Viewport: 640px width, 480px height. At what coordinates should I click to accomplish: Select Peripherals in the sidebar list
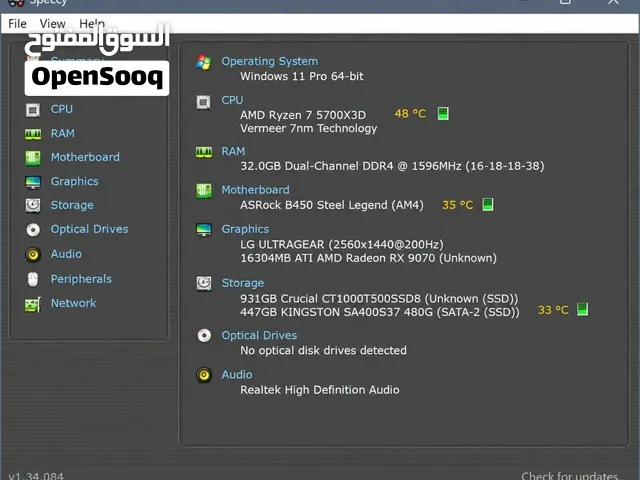tap(81, 279)
